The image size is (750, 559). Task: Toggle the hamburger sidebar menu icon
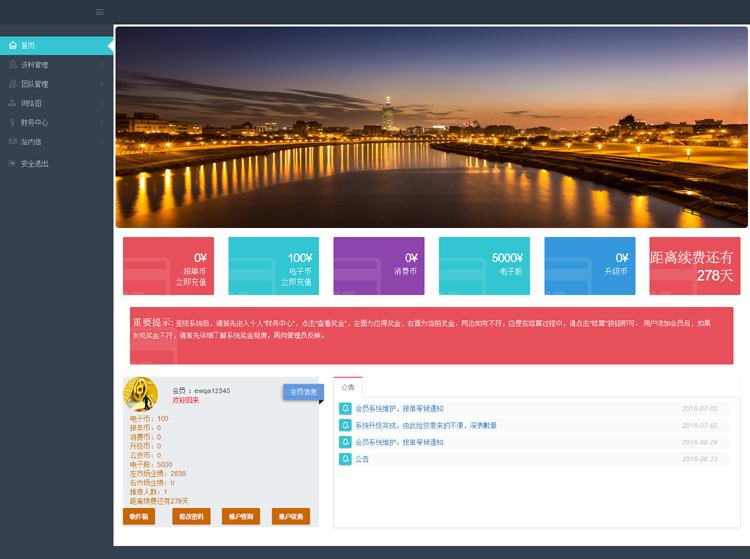tap(99, 12)
